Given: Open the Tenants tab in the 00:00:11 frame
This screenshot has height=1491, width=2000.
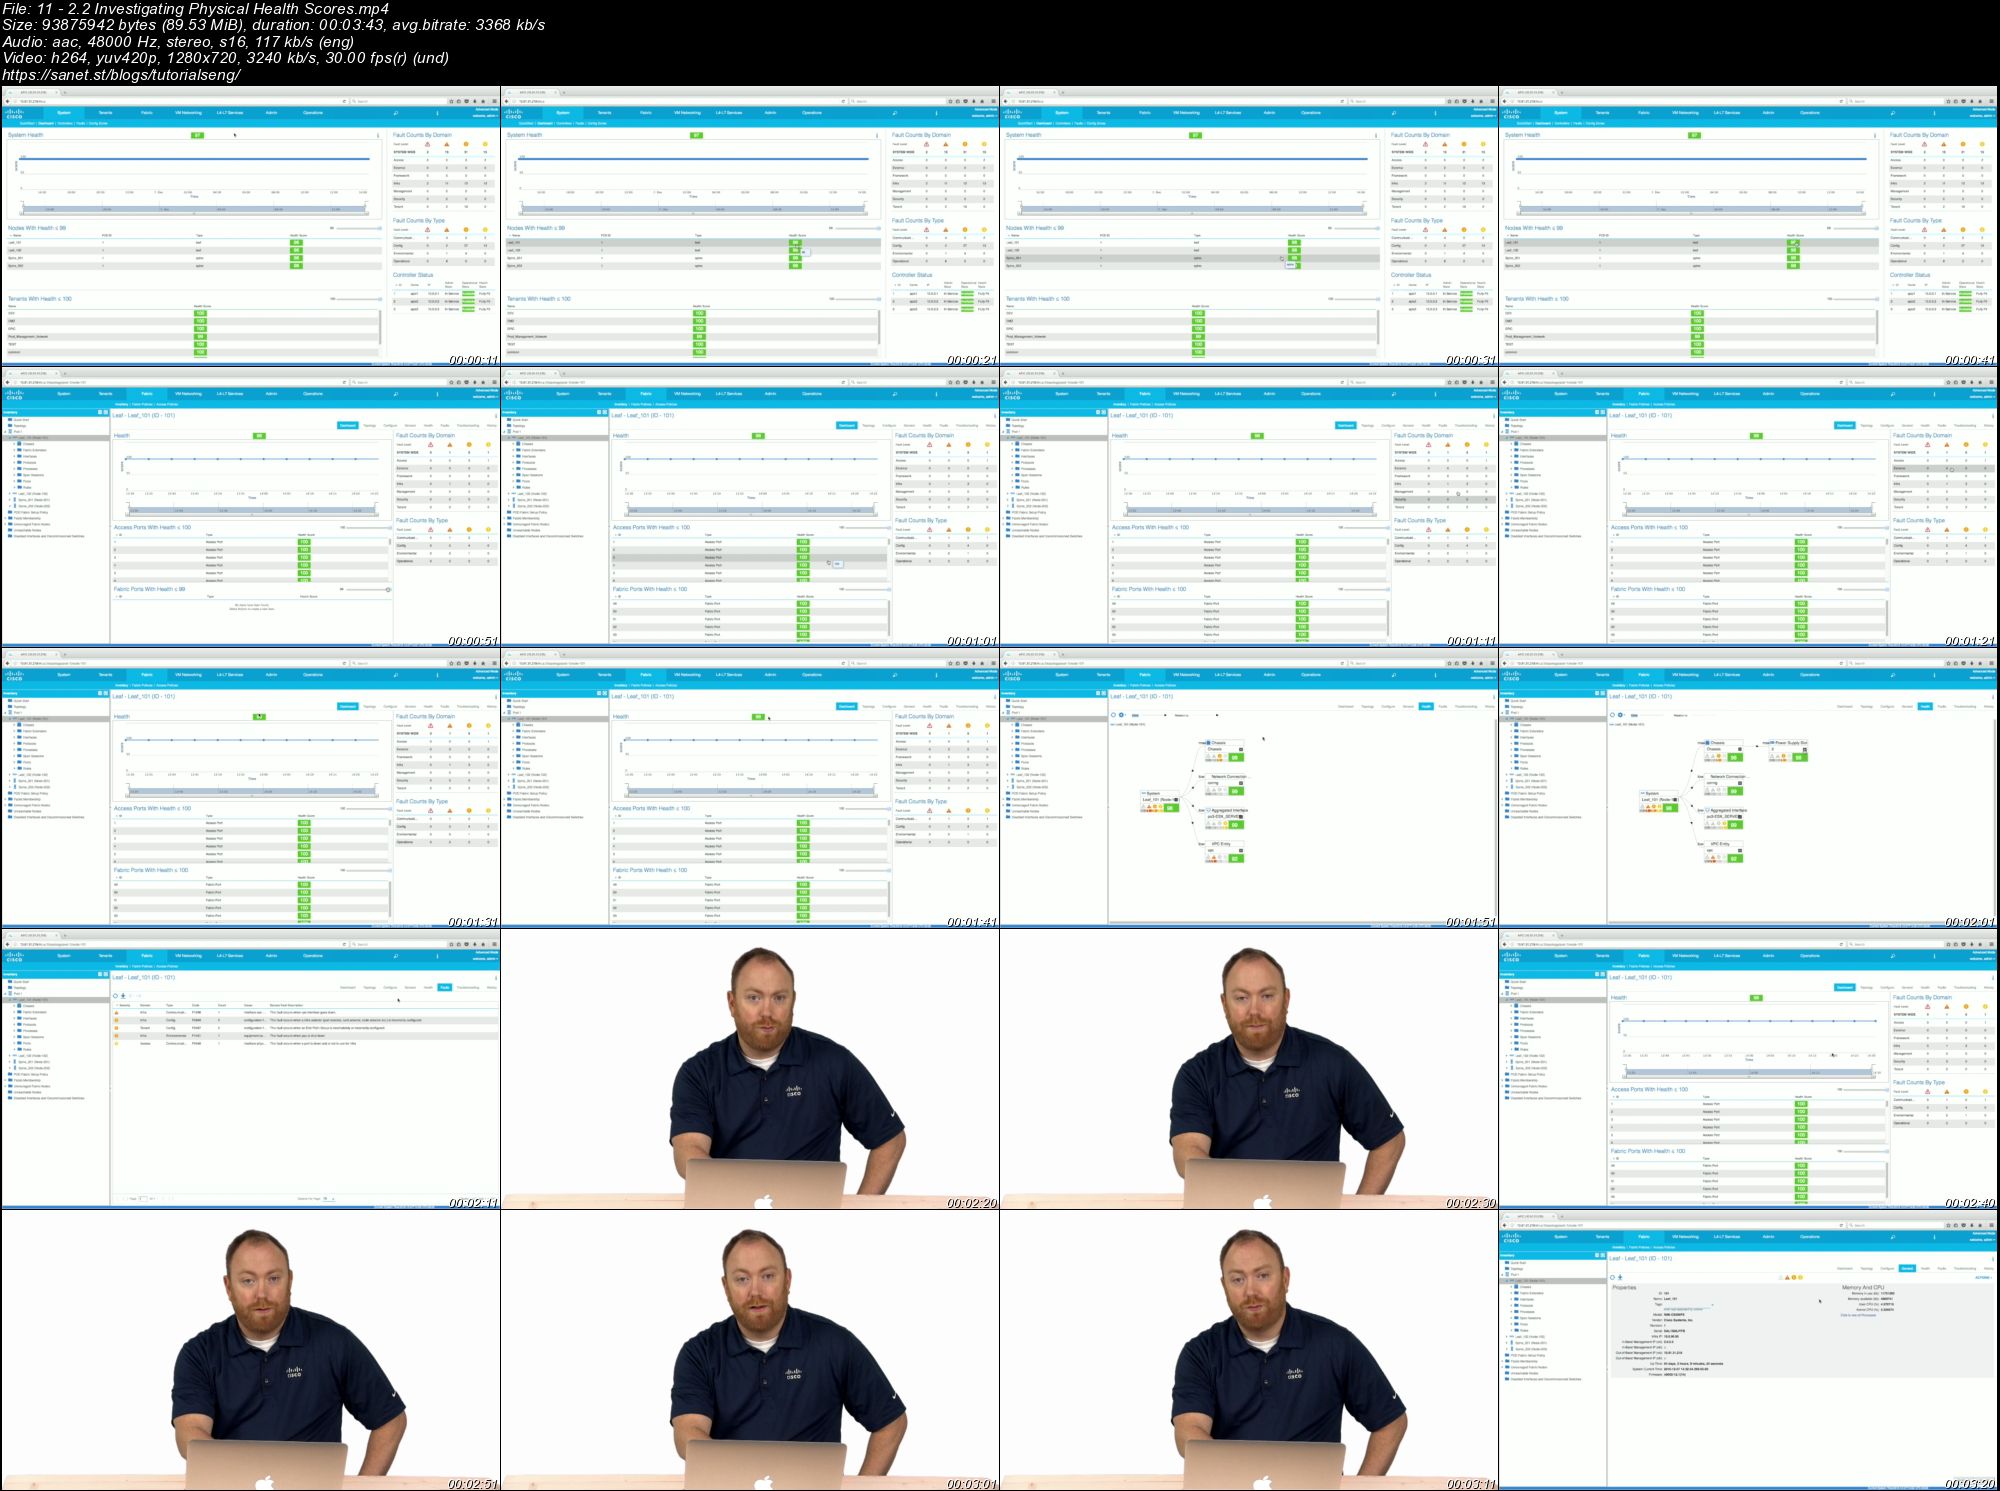Looking at the screenshot, I should coord(105,113).
